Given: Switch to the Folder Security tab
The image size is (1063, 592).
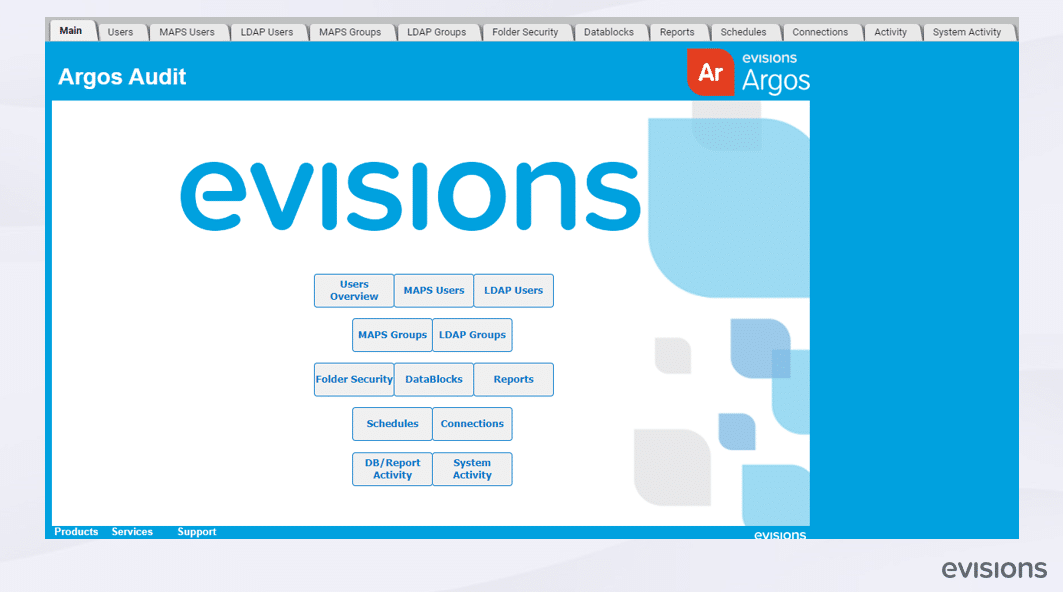Looking at the screenshot, I should pos(525,32).
